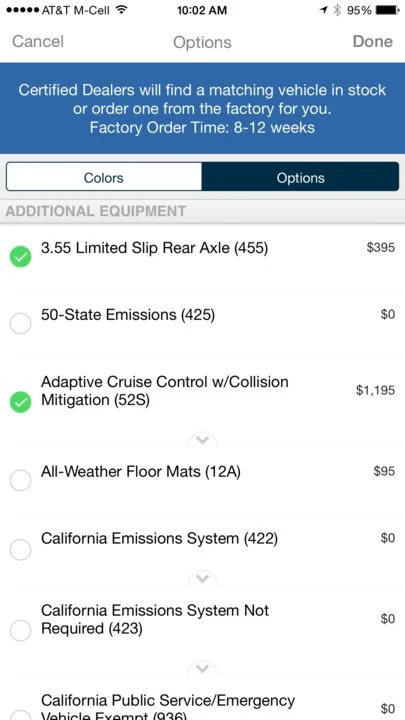Toggle California Emissions System Not Required (423)
405x720 pixels.
click(x=21, y=630)
